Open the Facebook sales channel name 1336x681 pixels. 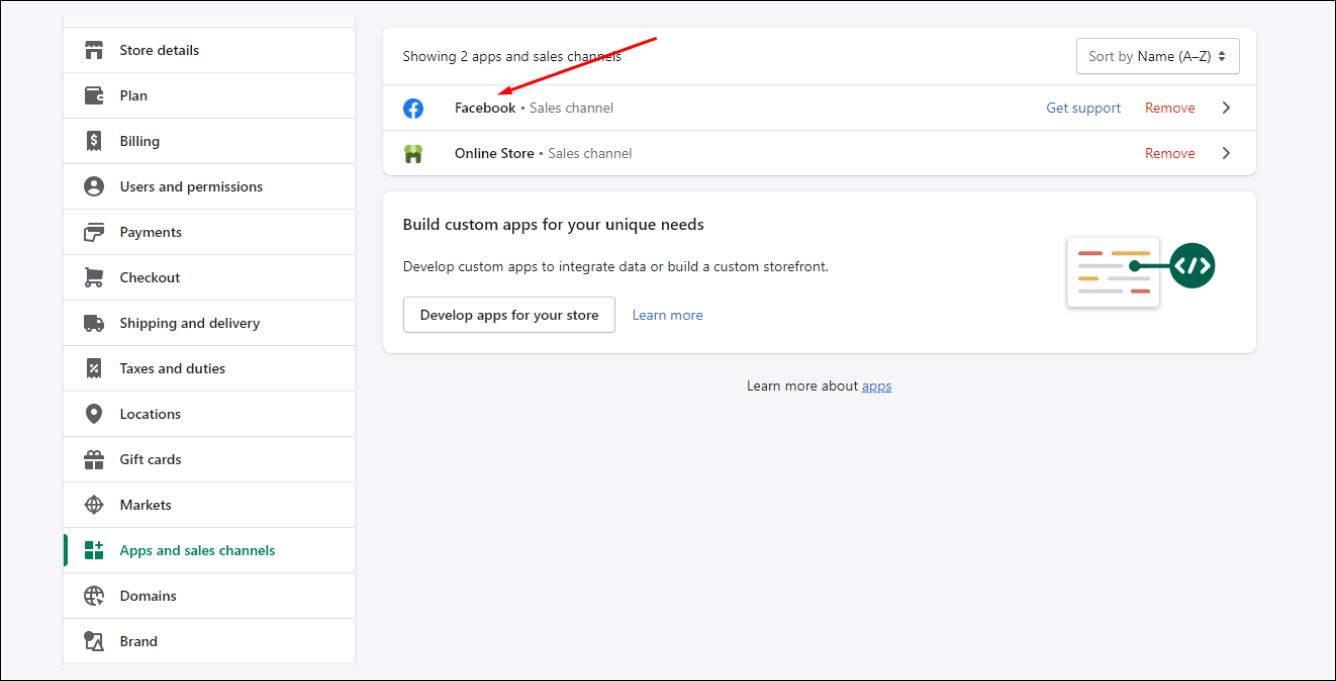[x=485, y=108]
